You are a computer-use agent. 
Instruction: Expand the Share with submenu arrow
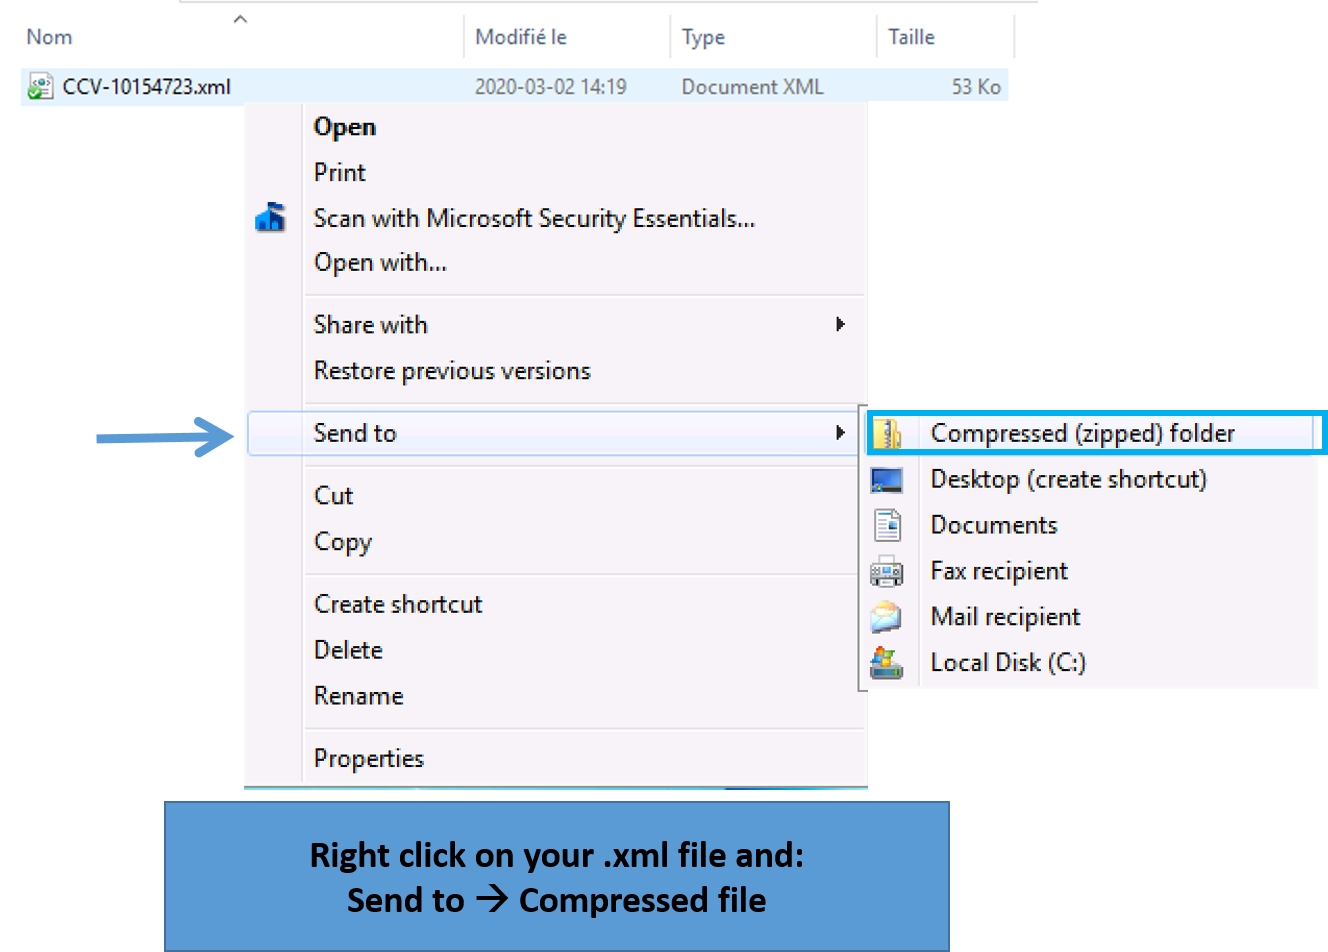(x=840, y=324)
